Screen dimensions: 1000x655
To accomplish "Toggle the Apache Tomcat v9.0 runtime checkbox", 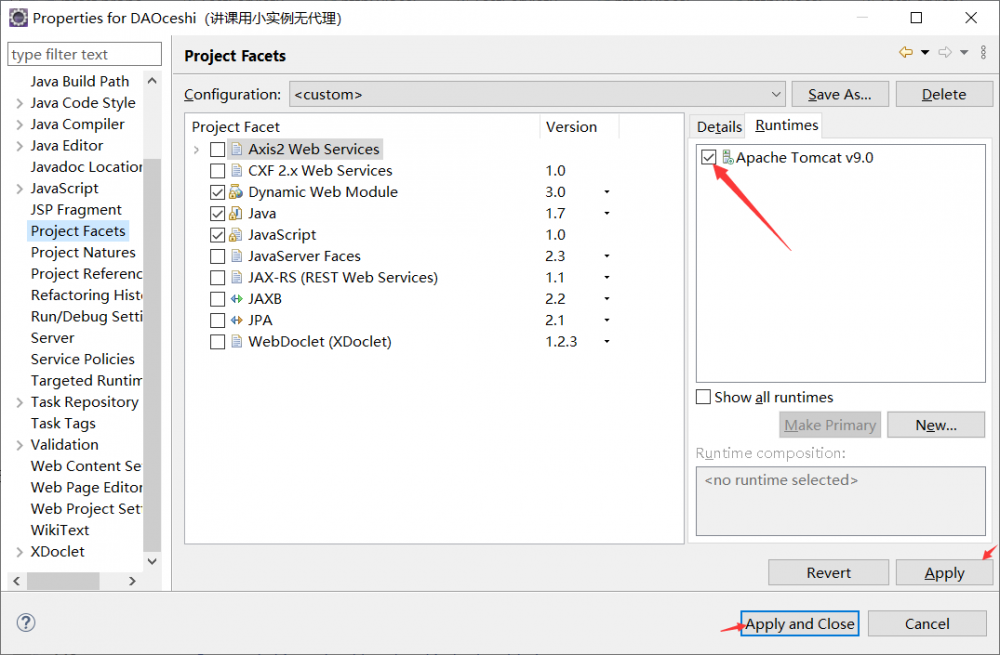I will point(709,157).
